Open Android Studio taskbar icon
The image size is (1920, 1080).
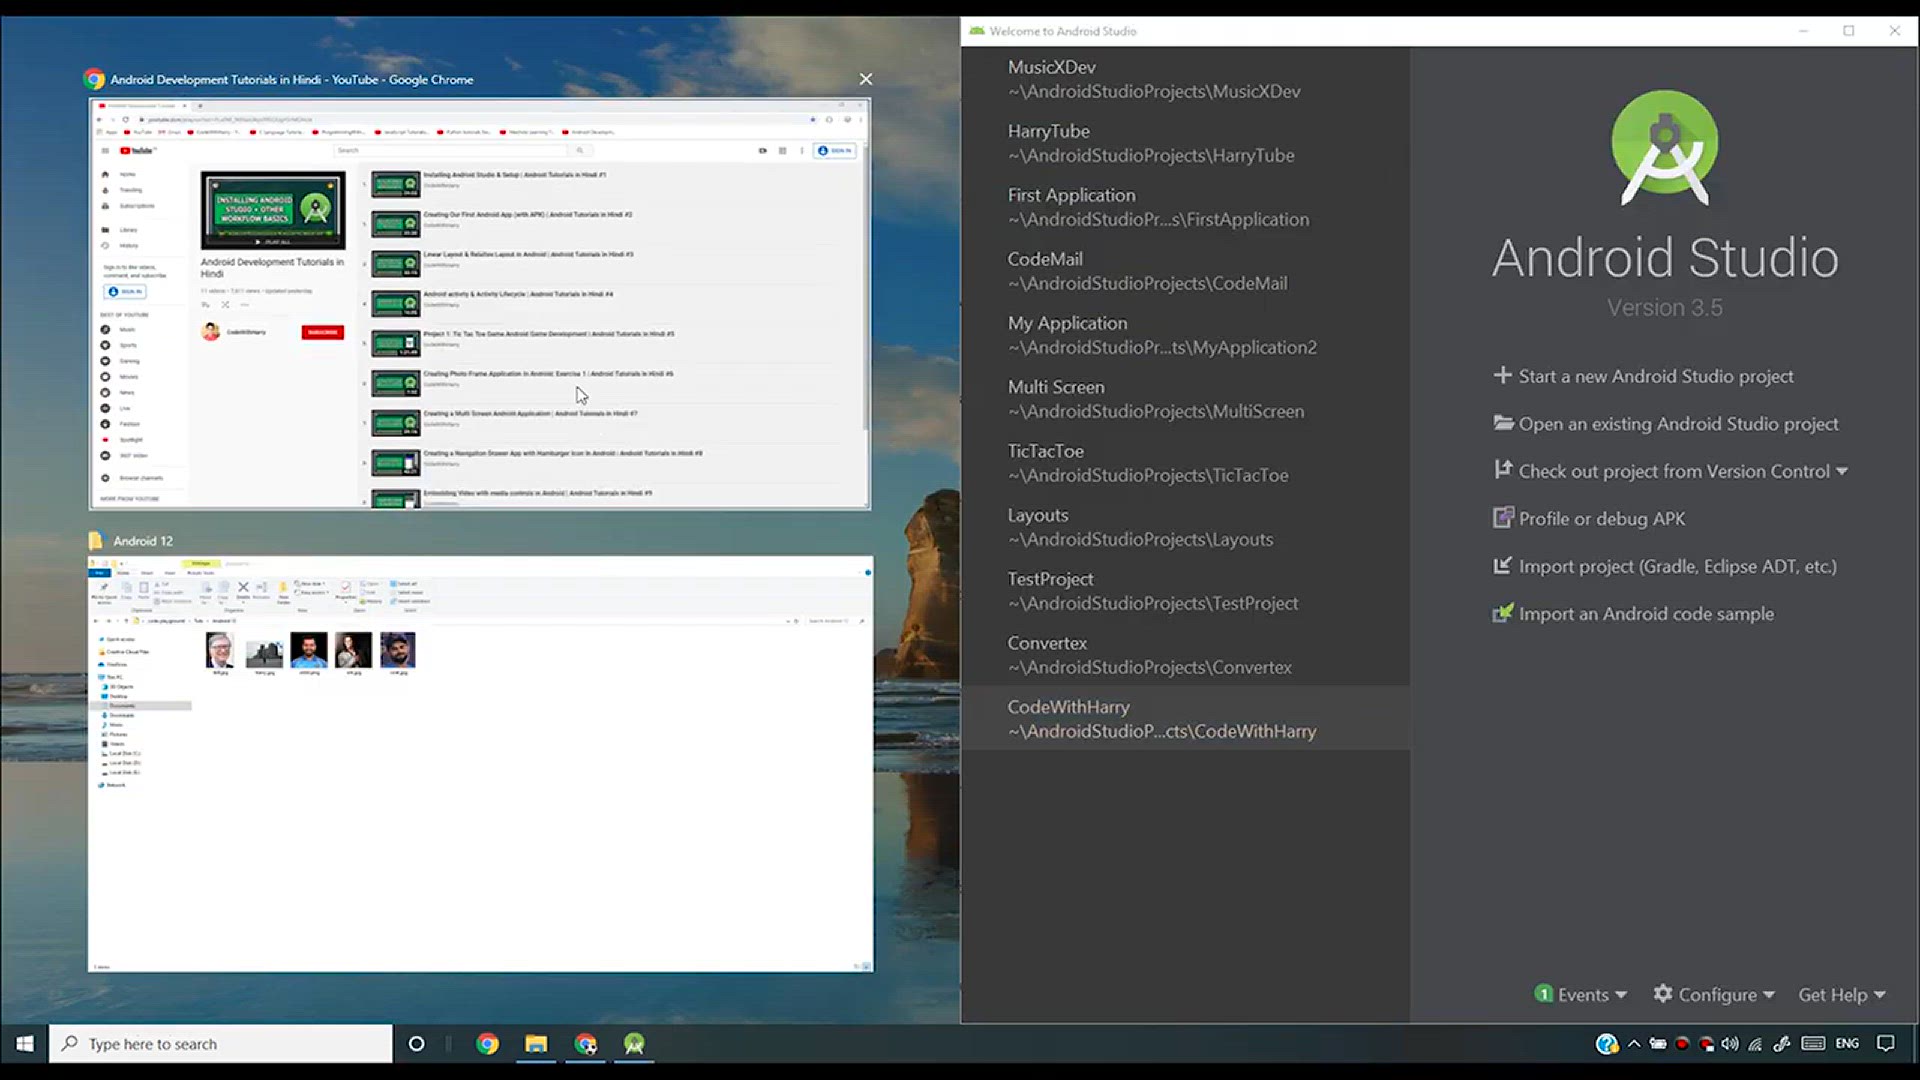pyautogui.click(x=634, y=1043)
